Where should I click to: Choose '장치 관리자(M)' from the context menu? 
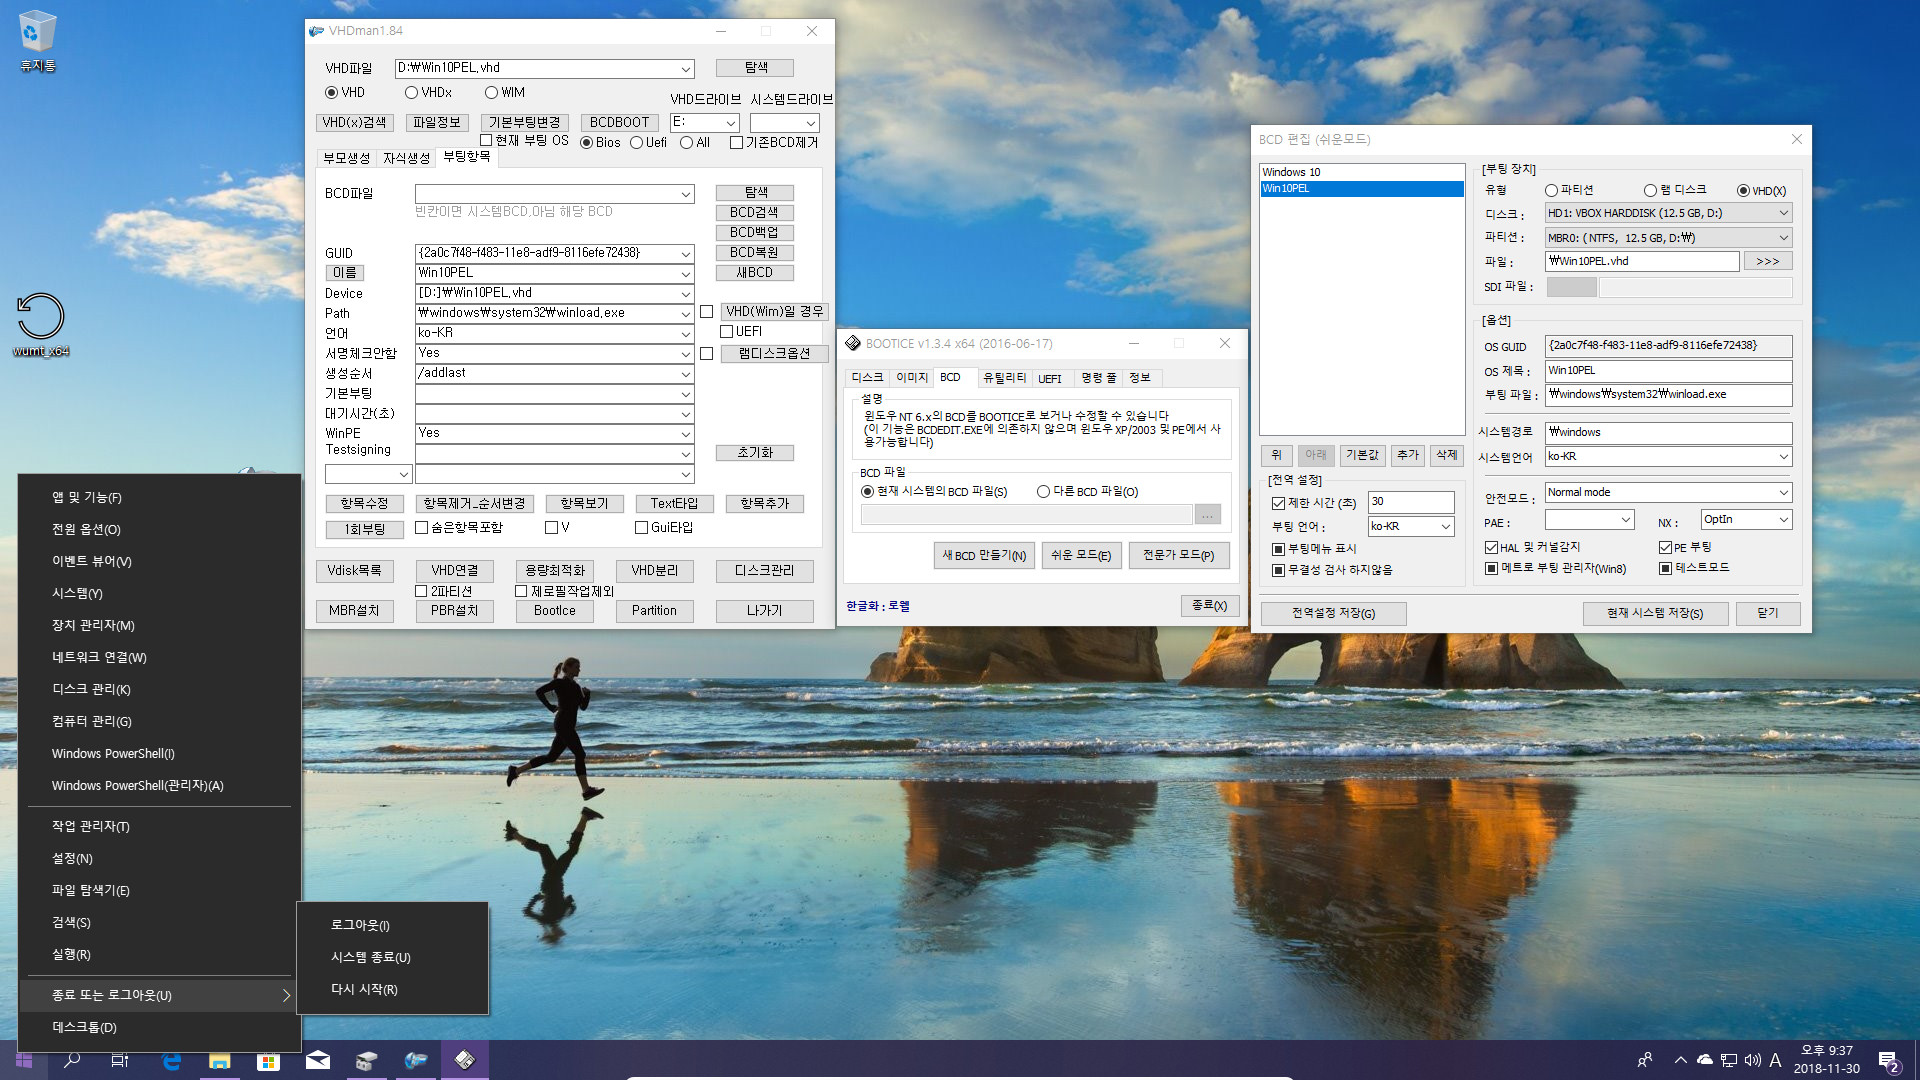[x=160, y=625]
